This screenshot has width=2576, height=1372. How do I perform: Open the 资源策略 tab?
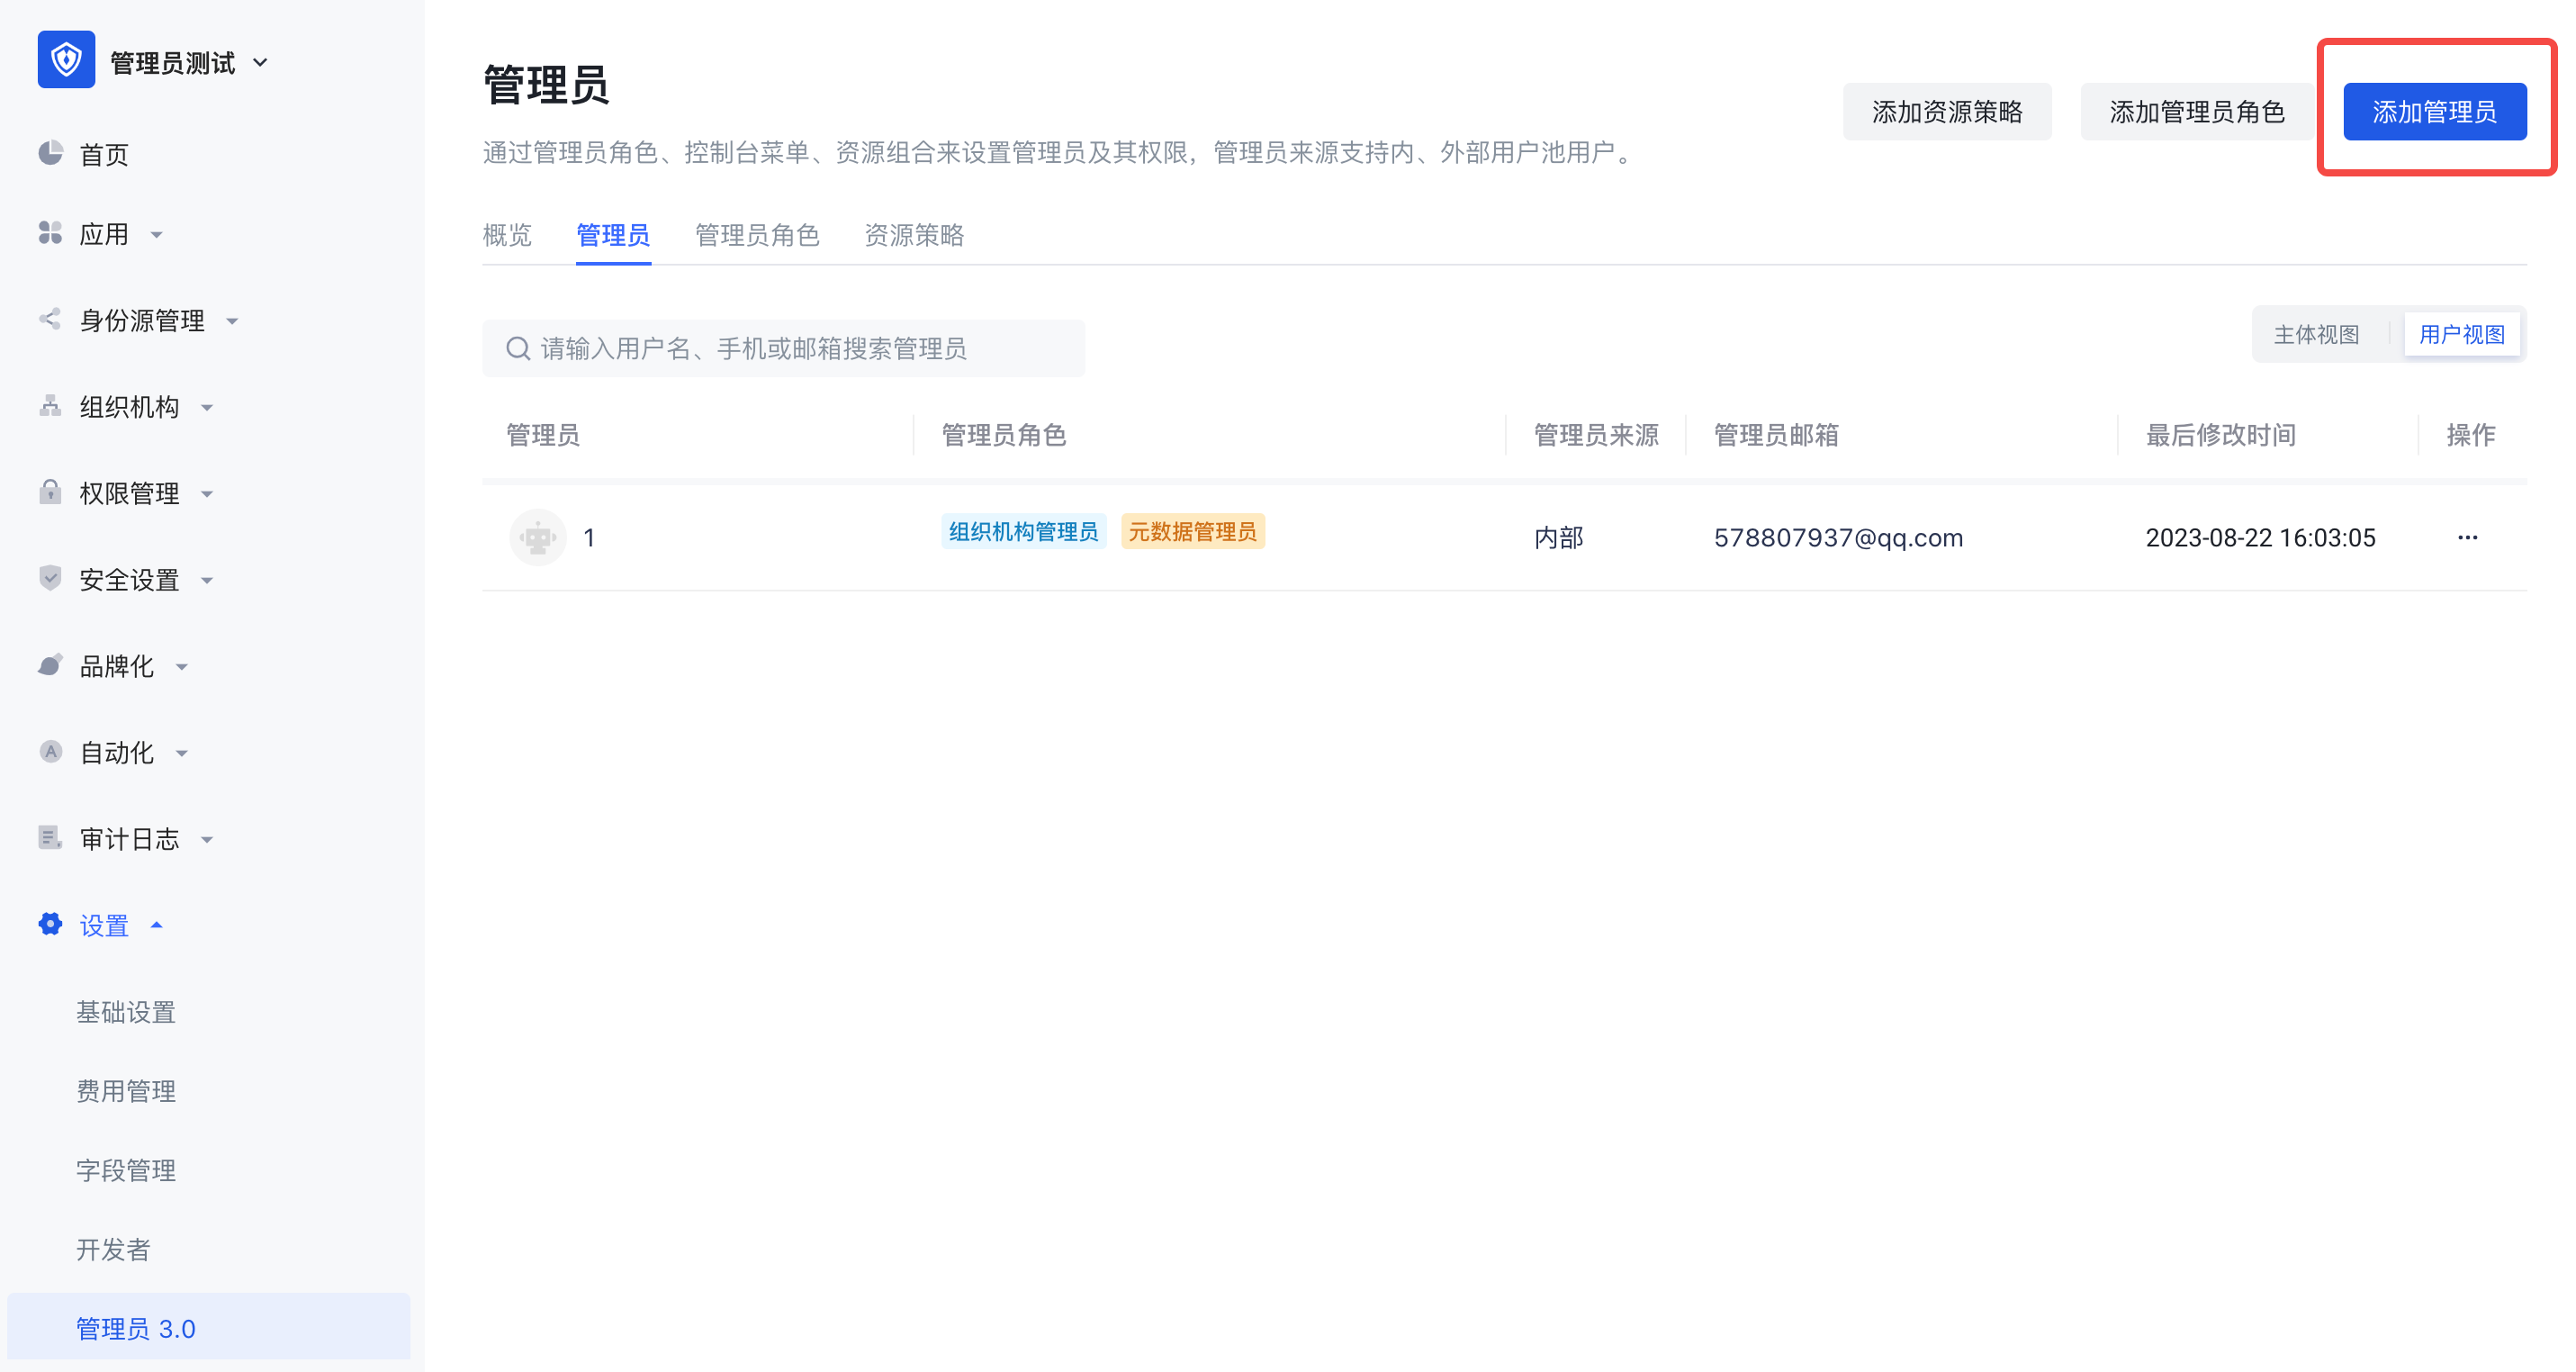[913, 235]
